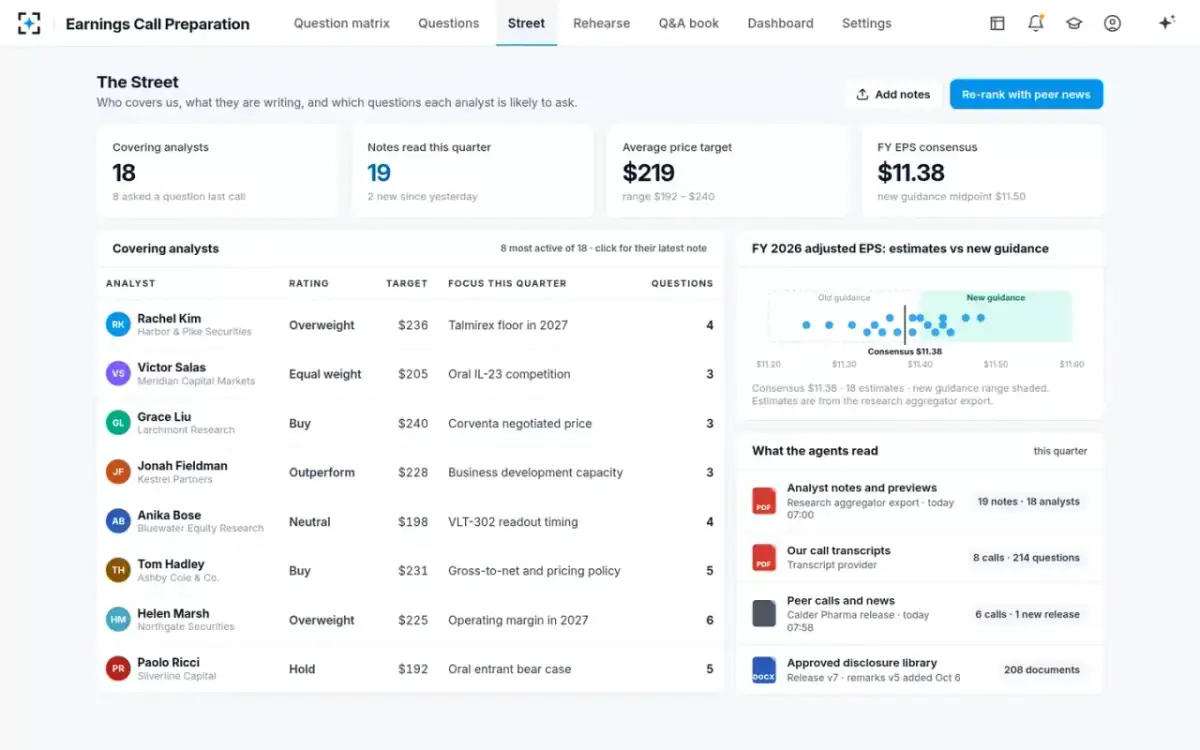The width and height of the screenshot is (1200, 750).
Task: Click the "6 calls · 1 new release" badge
Action: 1028,614
